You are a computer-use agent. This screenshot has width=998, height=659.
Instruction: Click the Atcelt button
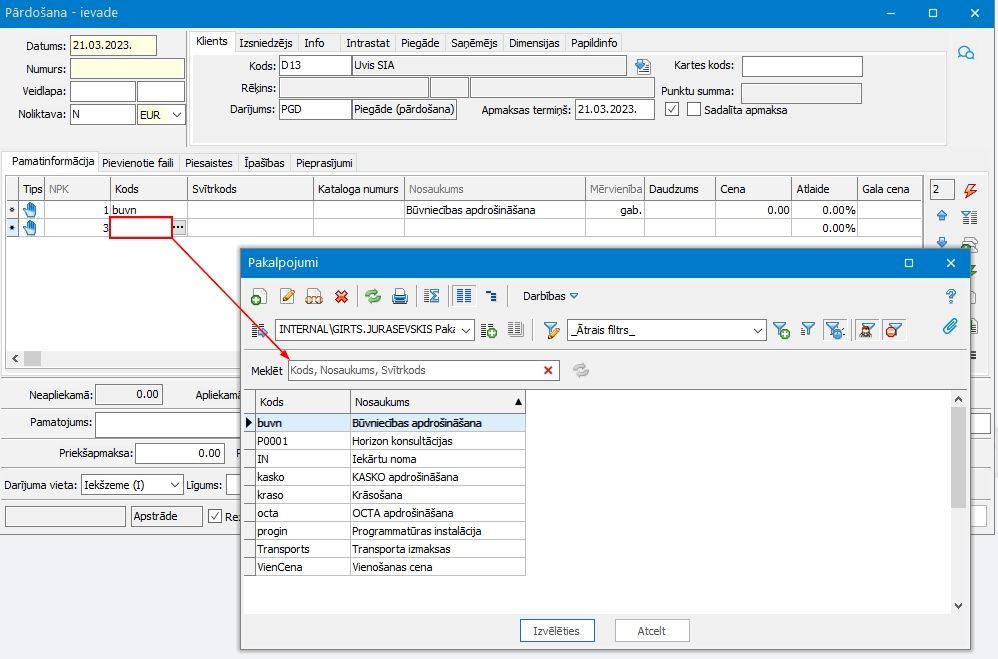click(652, 631)
